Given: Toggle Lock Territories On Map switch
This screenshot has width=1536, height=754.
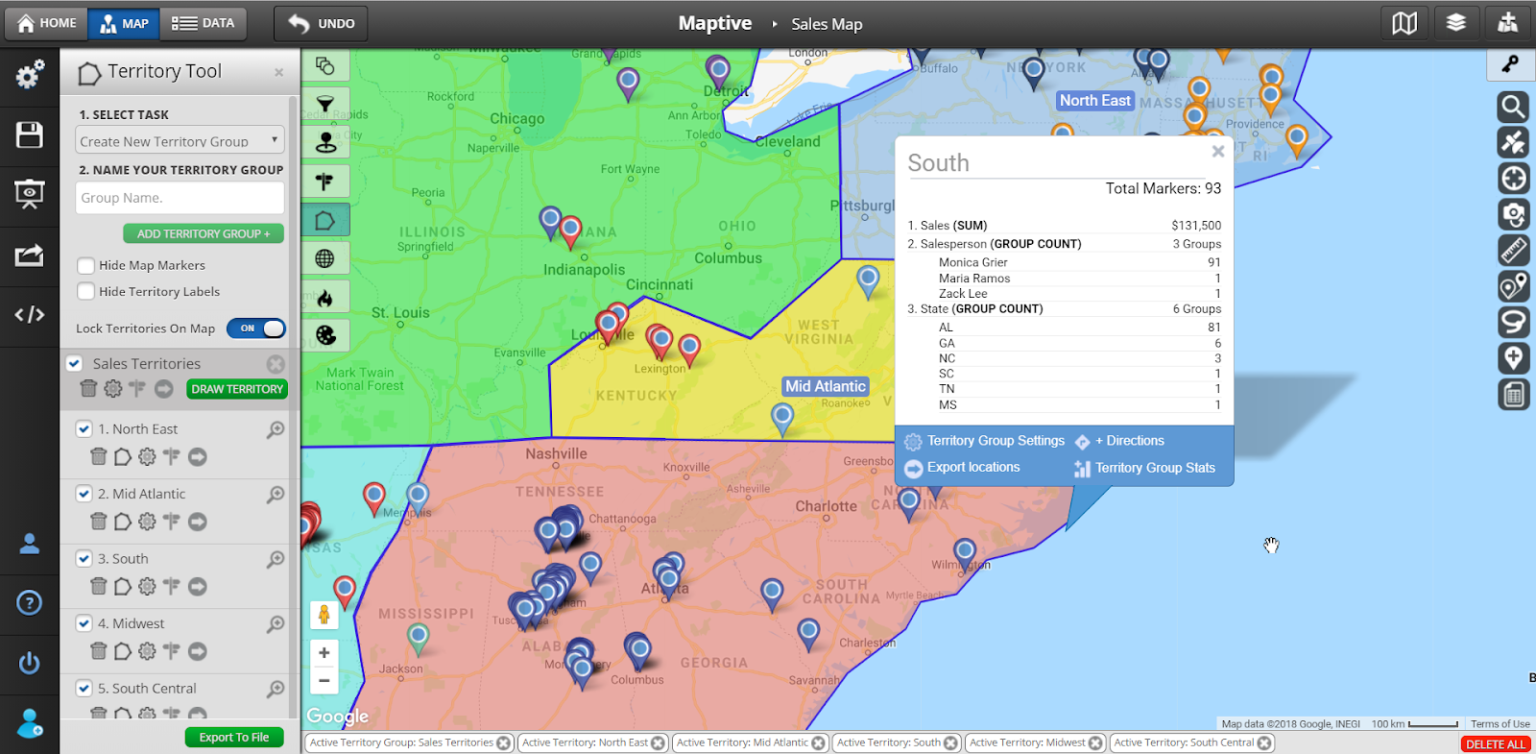Looking at the screenshot, I should pyautogui.click(x=256, y=328).
